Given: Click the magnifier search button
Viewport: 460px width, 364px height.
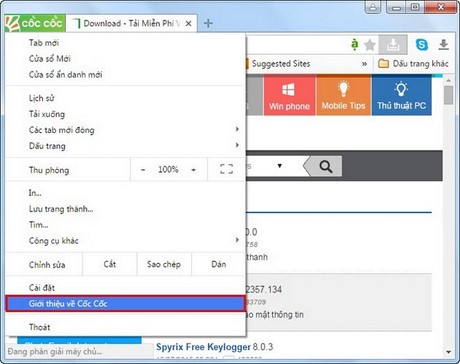Looking at the screenshot, I should (325, 166).
